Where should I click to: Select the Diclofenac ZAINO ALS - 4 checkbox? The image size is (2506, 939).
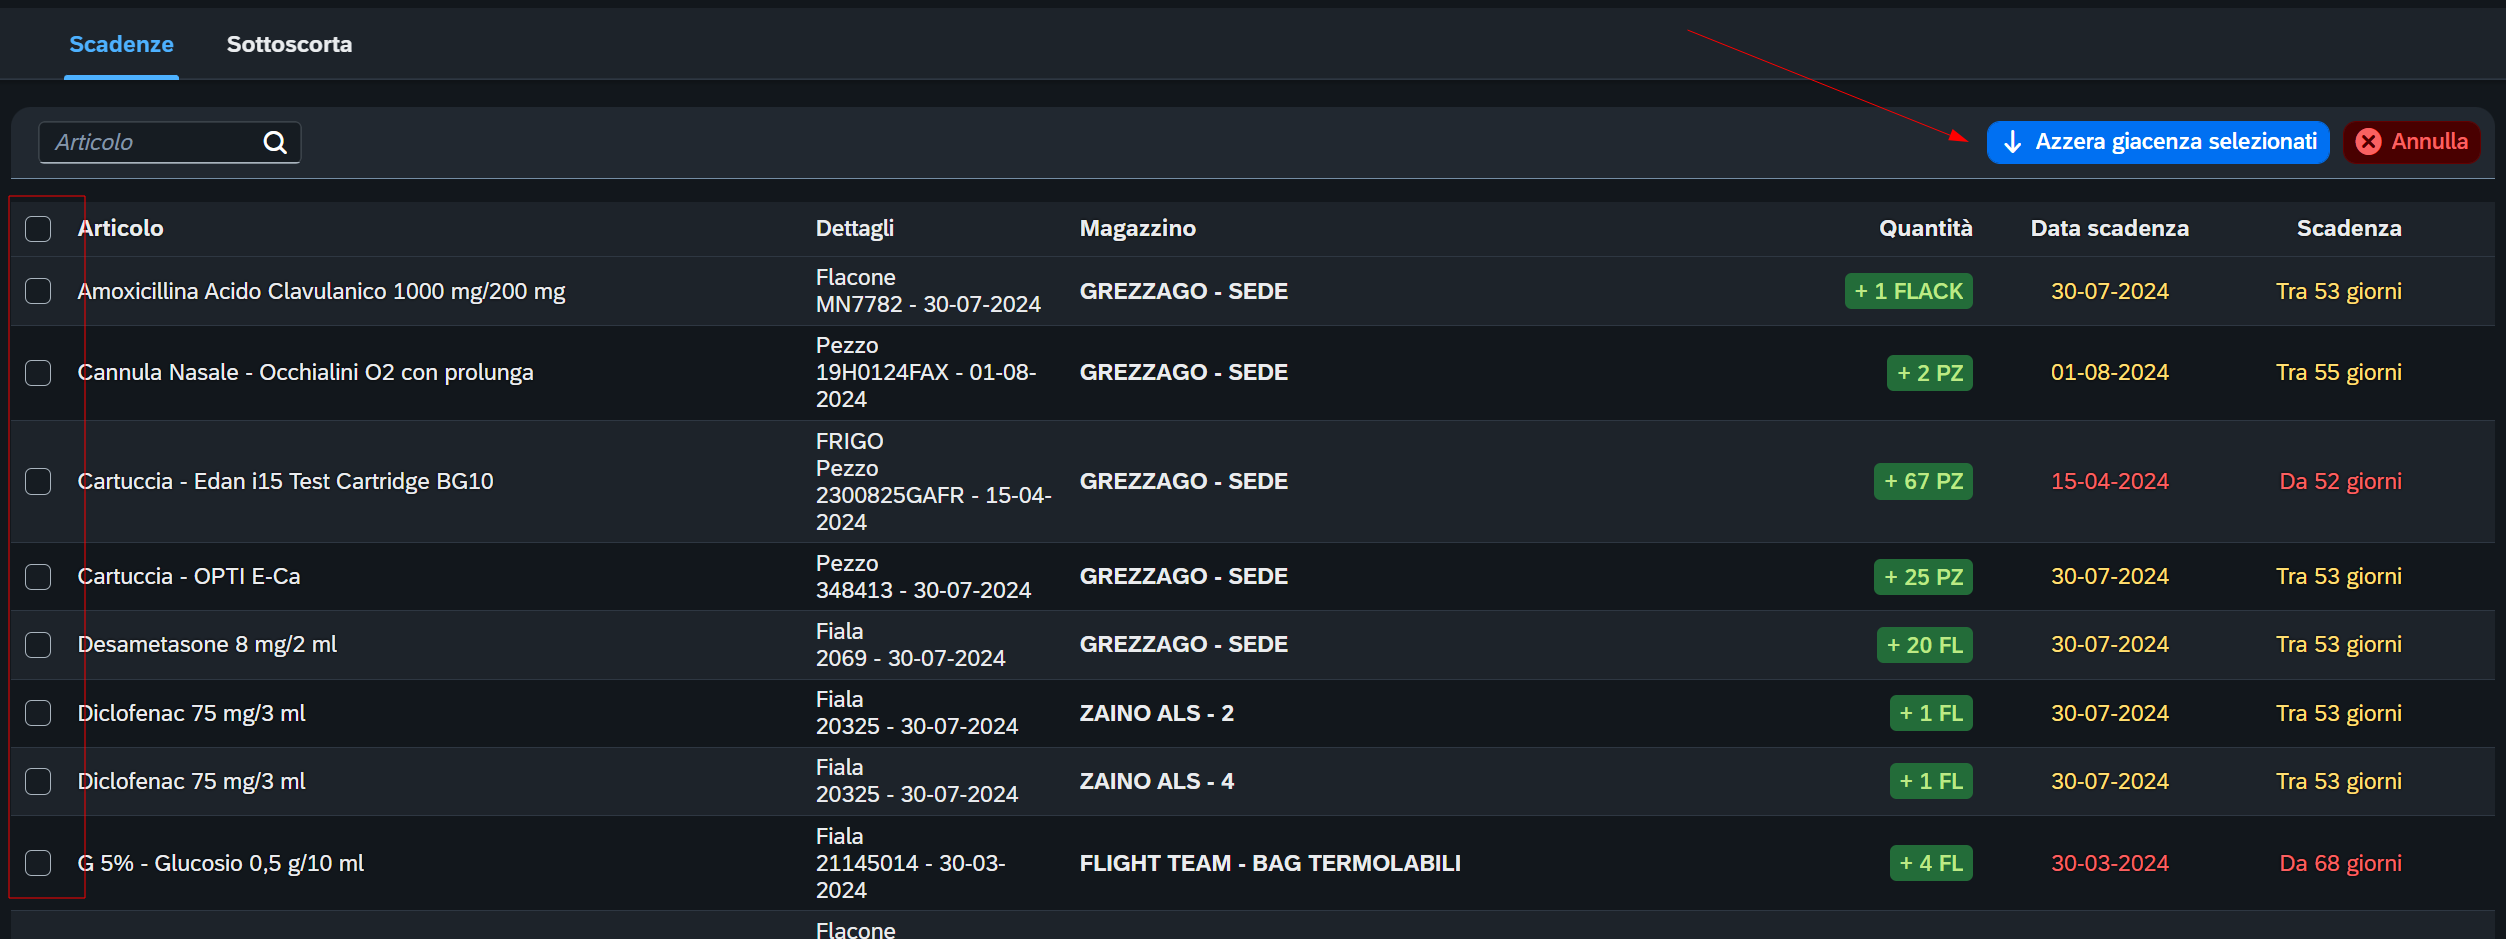point(38,781)
